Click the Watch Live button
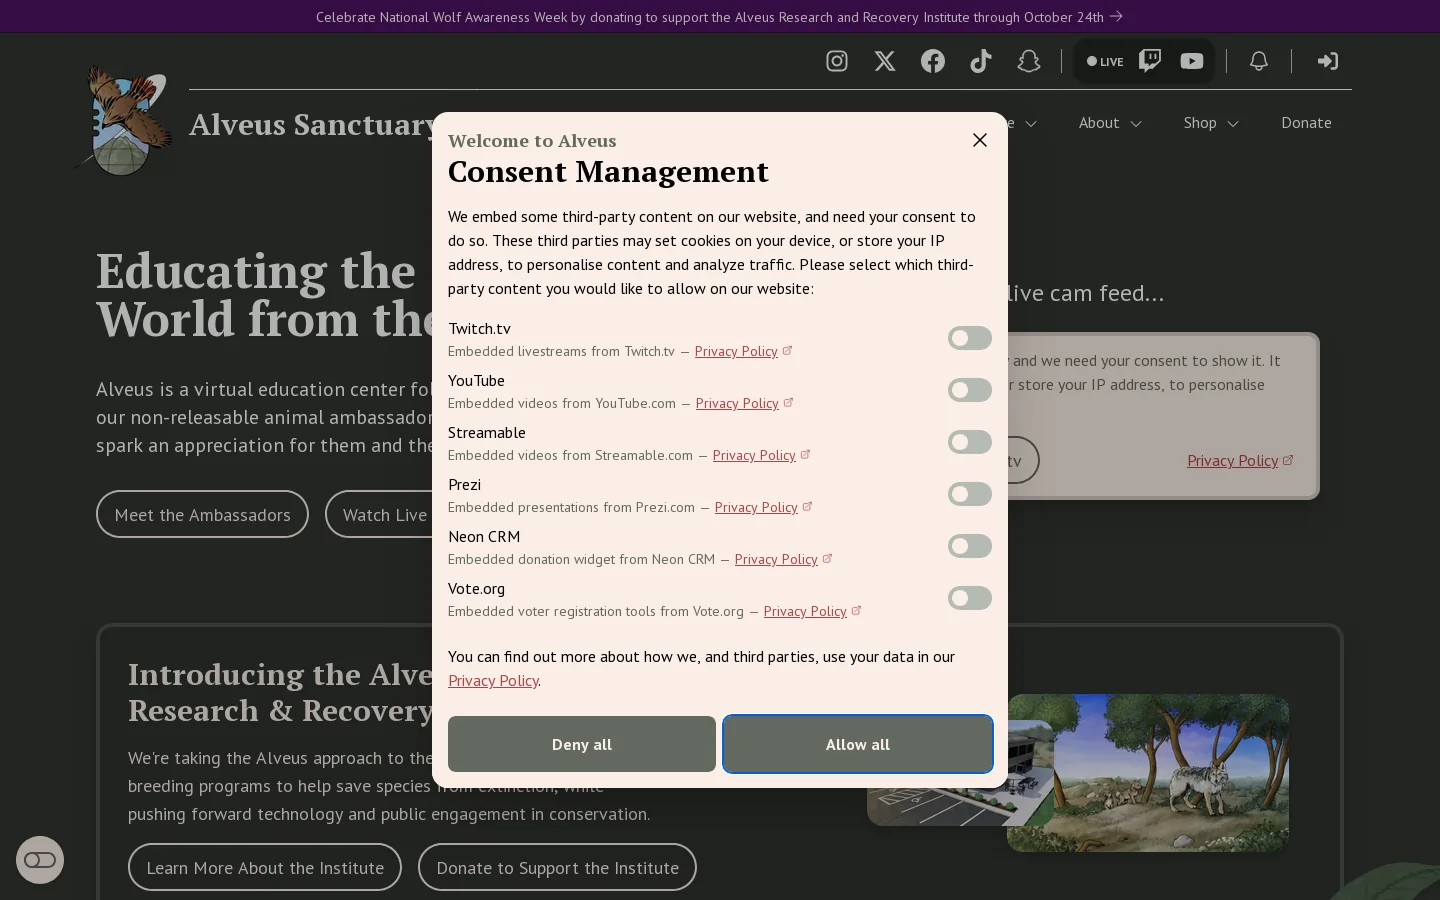The image size is (1440, 900). [x=380, y=514]
